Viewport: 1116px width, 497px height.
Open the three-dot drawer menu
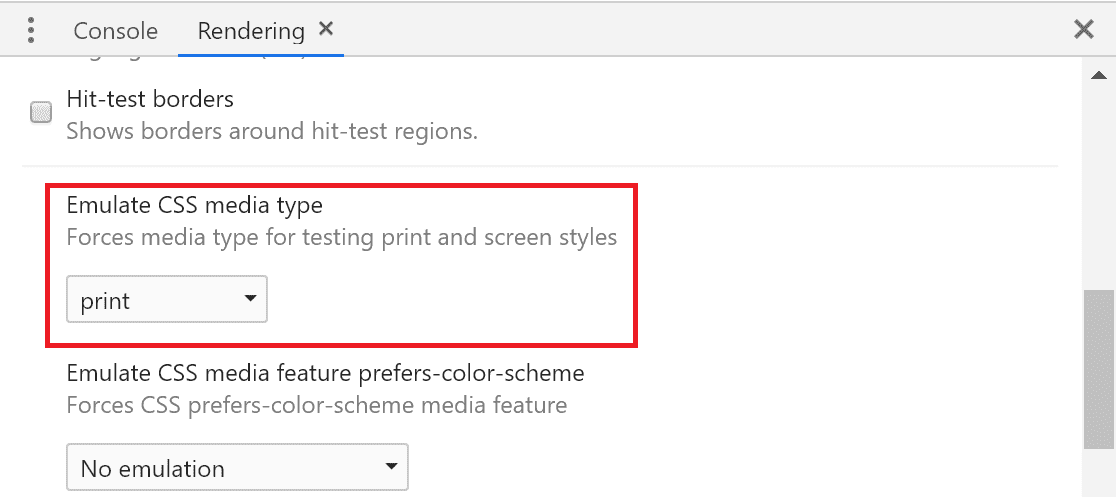coord(31,30)
